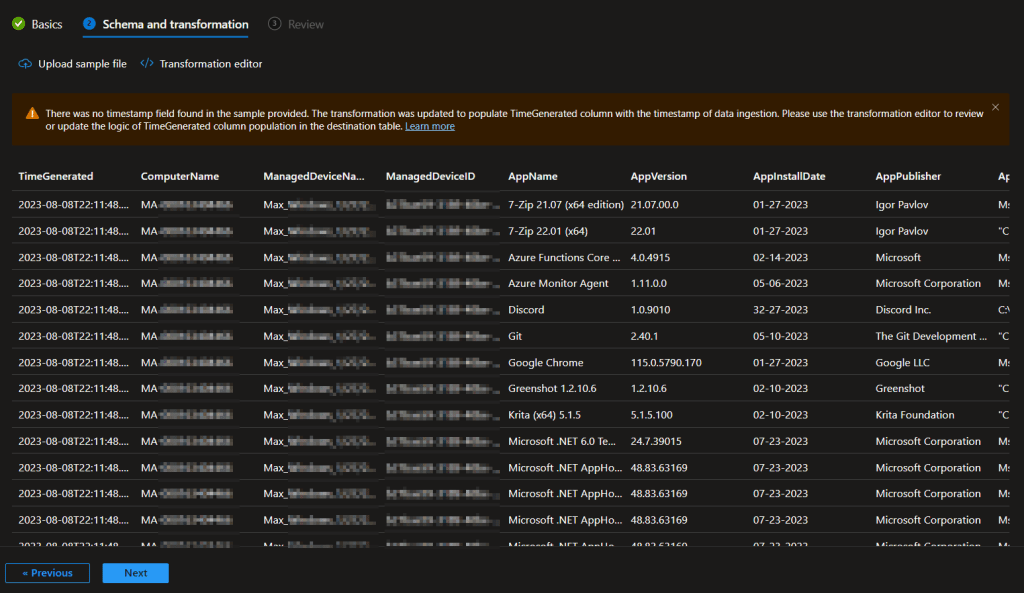Go back with the Previous button

tap(47, 573)
